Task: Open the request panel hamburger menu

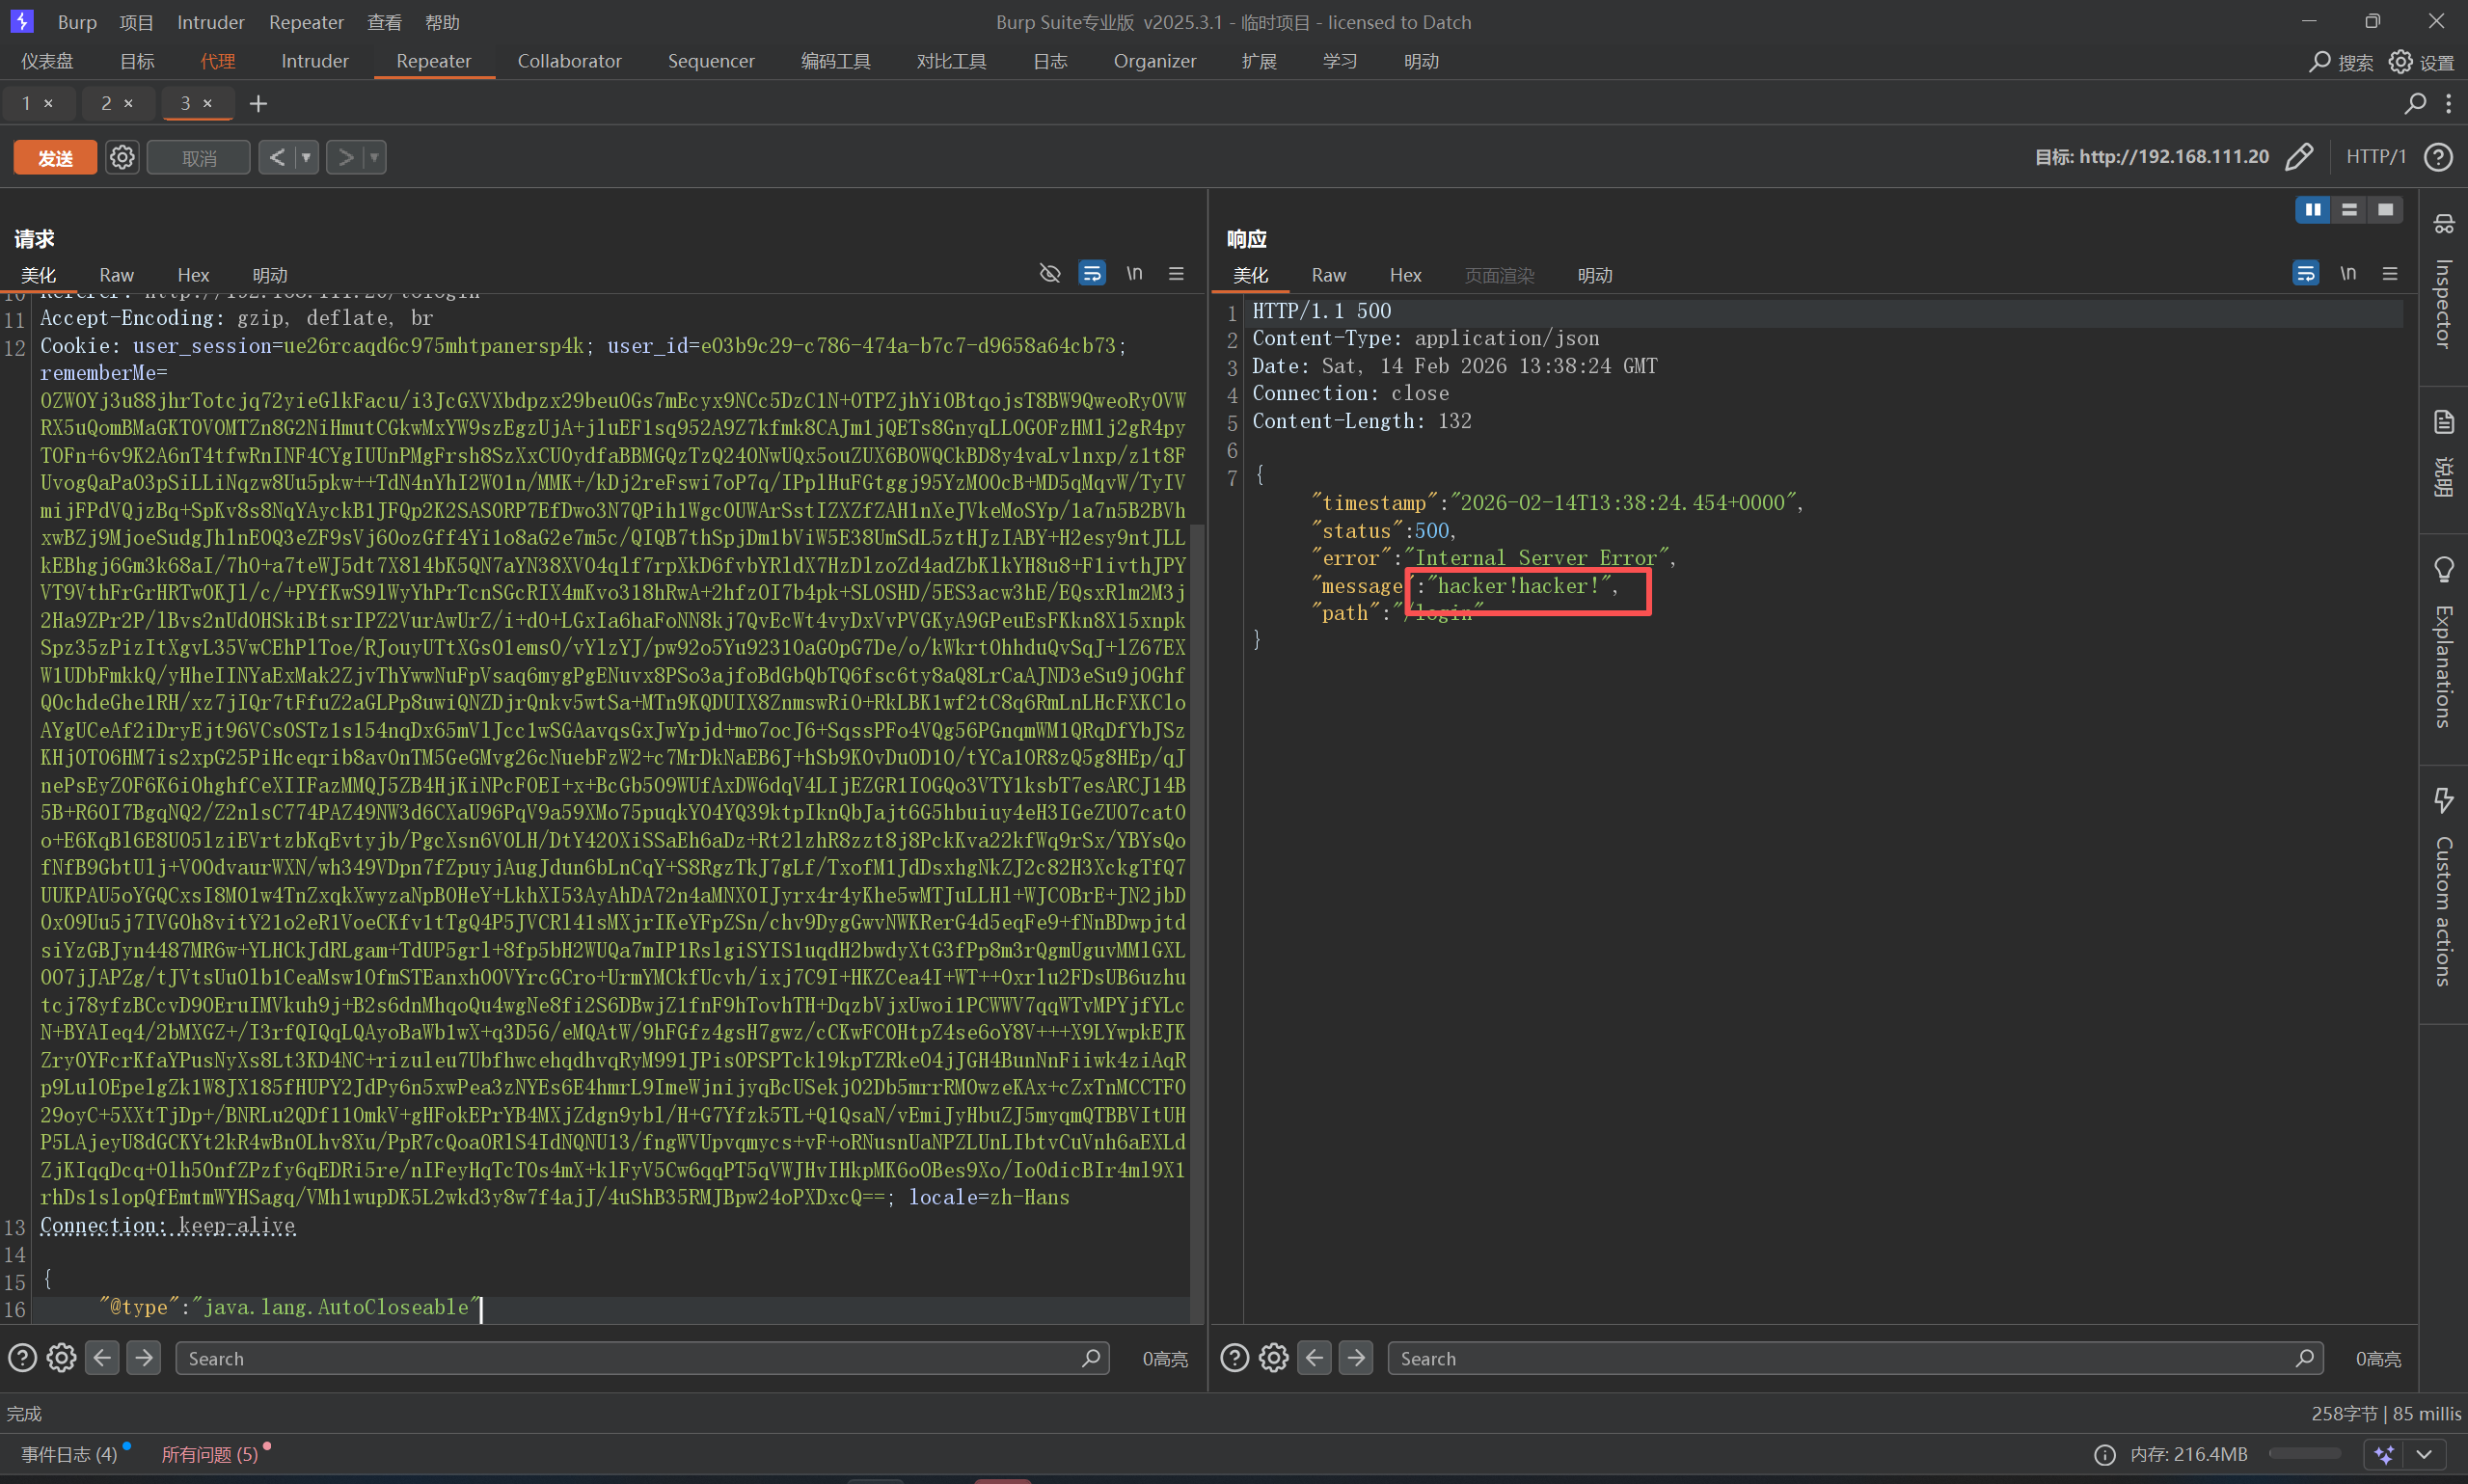Action: click(1176, 273)
